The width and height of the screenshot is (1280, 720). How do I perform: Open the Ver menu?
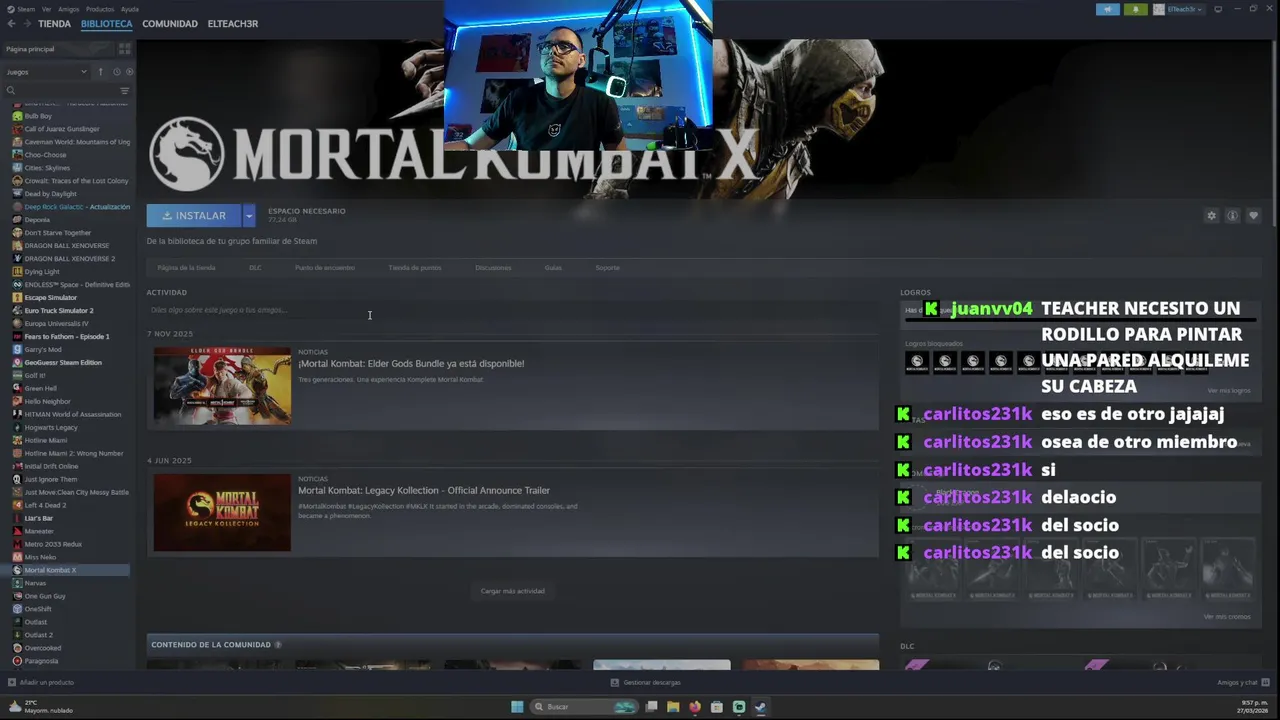click(46, 9)
